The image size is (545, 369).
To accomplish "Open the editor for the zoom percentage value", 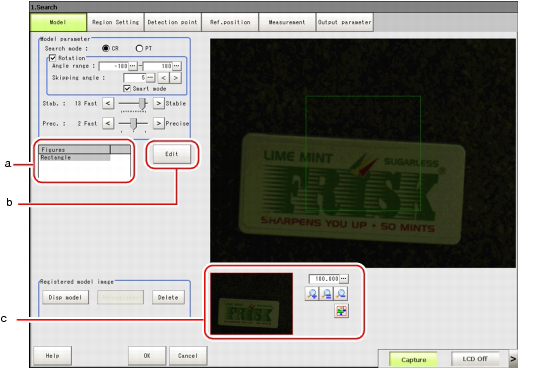I will pos(344,279).
